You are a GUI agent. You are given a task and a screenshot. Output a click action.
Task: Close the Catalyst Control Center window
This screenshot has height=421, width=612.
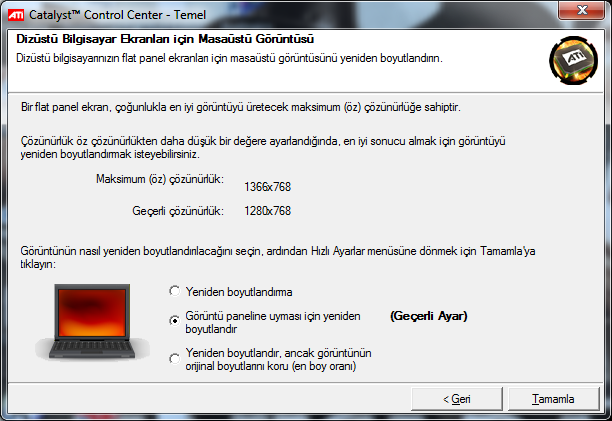pos(582,10)
